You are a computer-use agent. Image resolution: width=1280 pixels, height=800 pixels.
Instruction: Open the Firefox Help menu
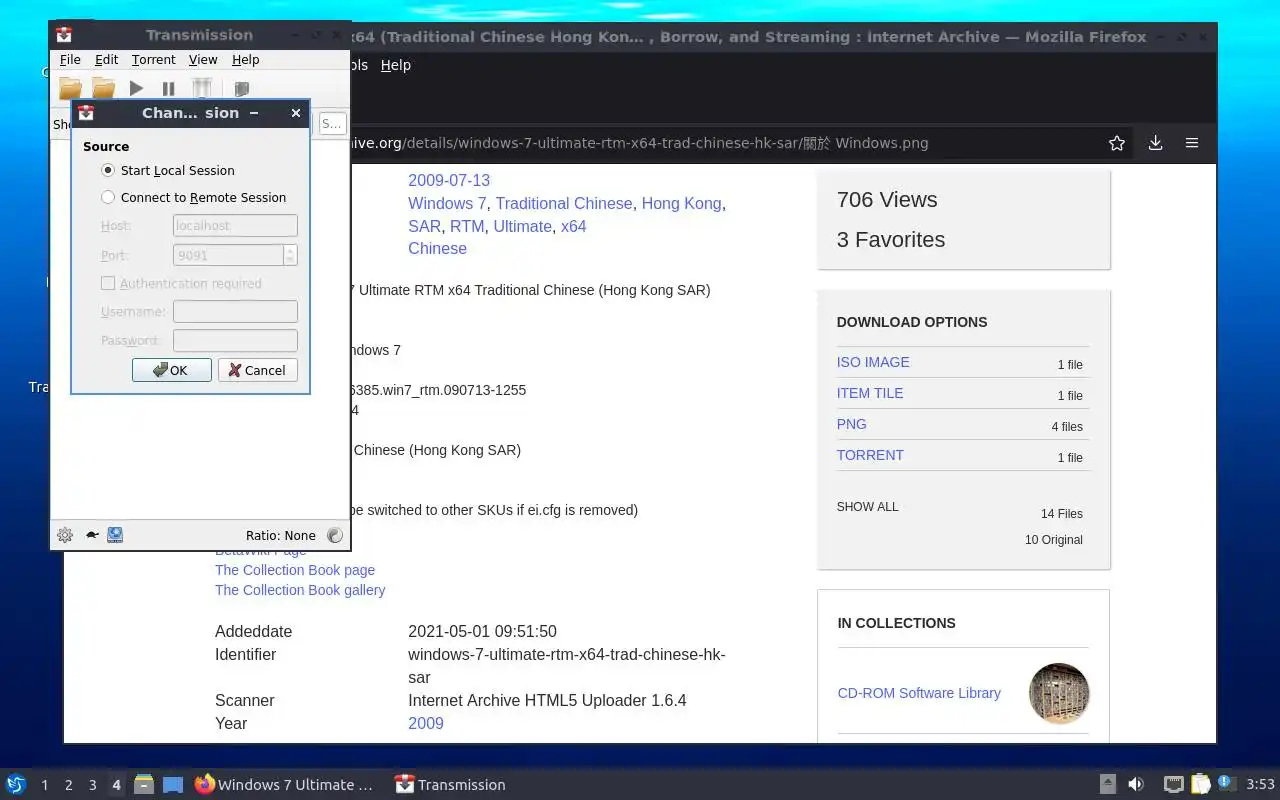(x=396, y=65)
